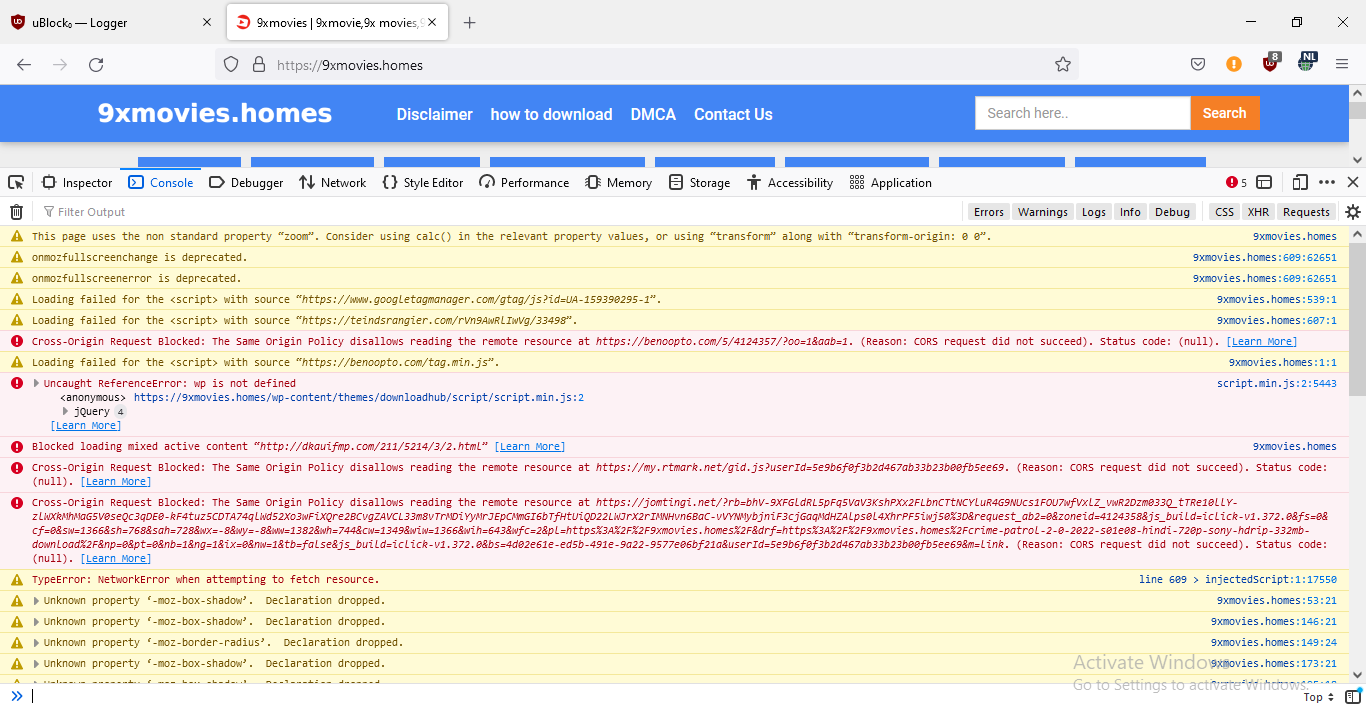The image size is (1366, 724).
Task: Open the how to download link
Action: 551,114
